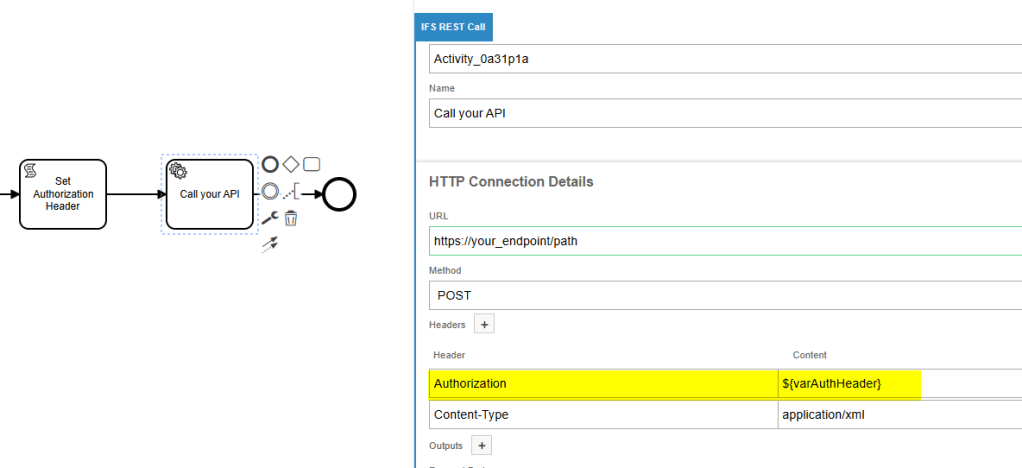
Task: Click the URL field with https://your_endpoint/path
Action: click(720, 241)
